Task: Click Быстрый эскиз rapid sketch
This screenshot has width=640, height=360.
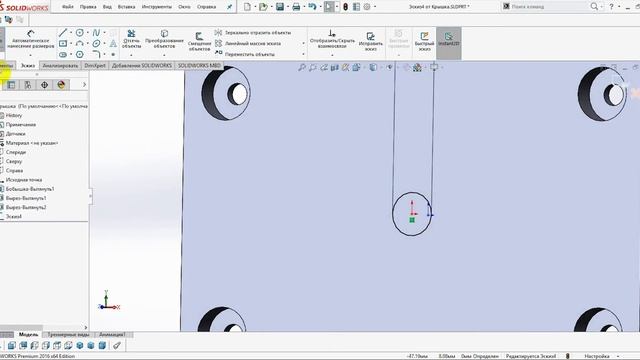Action: point(424,42)
